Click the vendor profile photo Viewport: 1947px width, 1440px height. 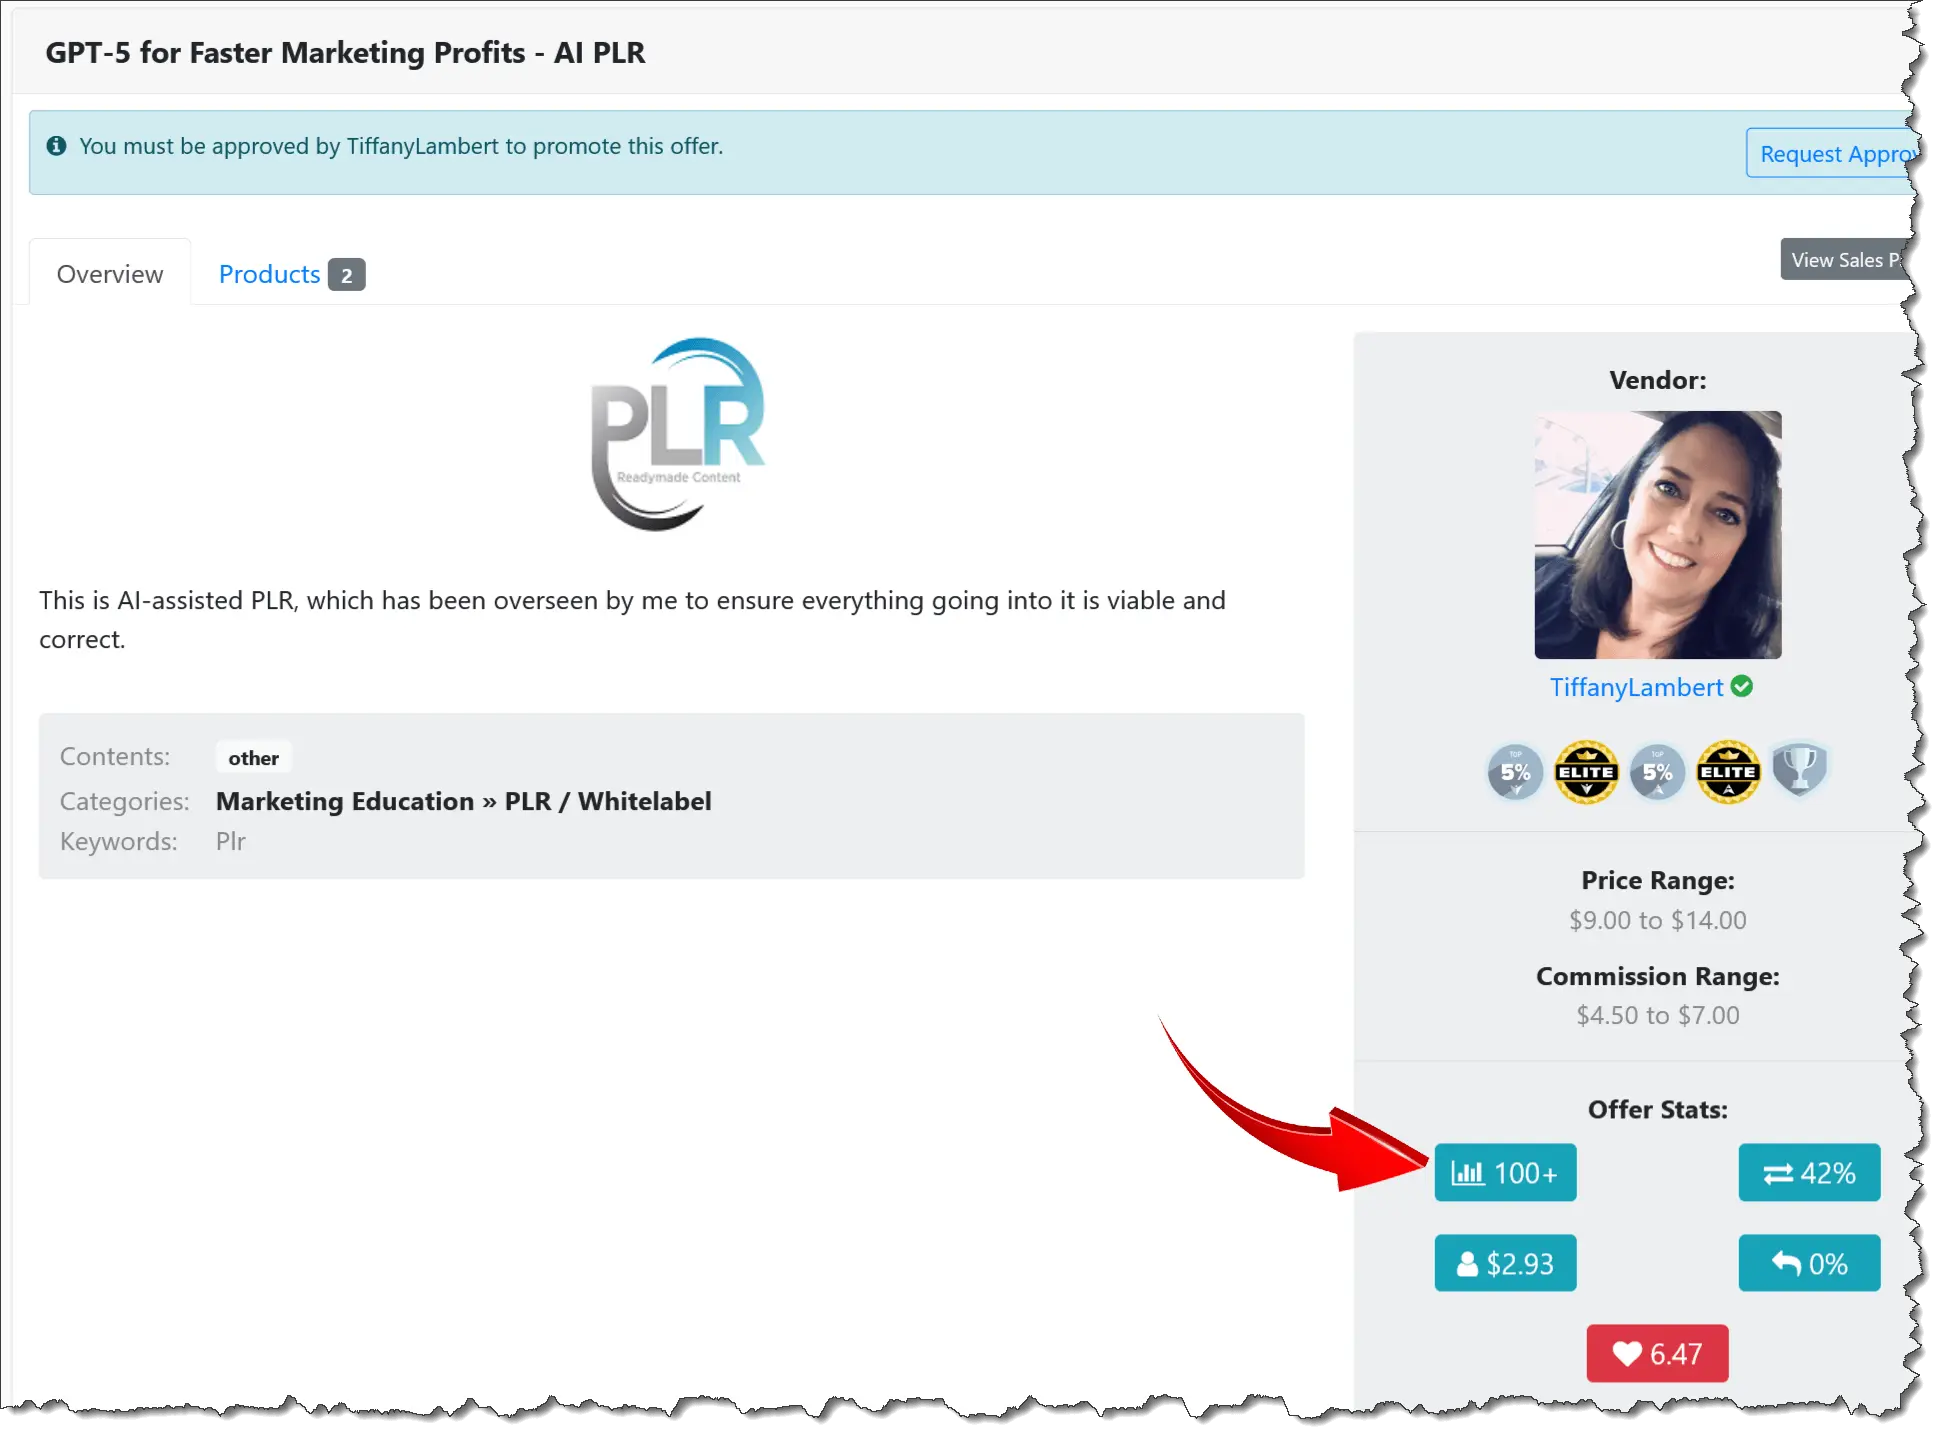coord(1658,535)
